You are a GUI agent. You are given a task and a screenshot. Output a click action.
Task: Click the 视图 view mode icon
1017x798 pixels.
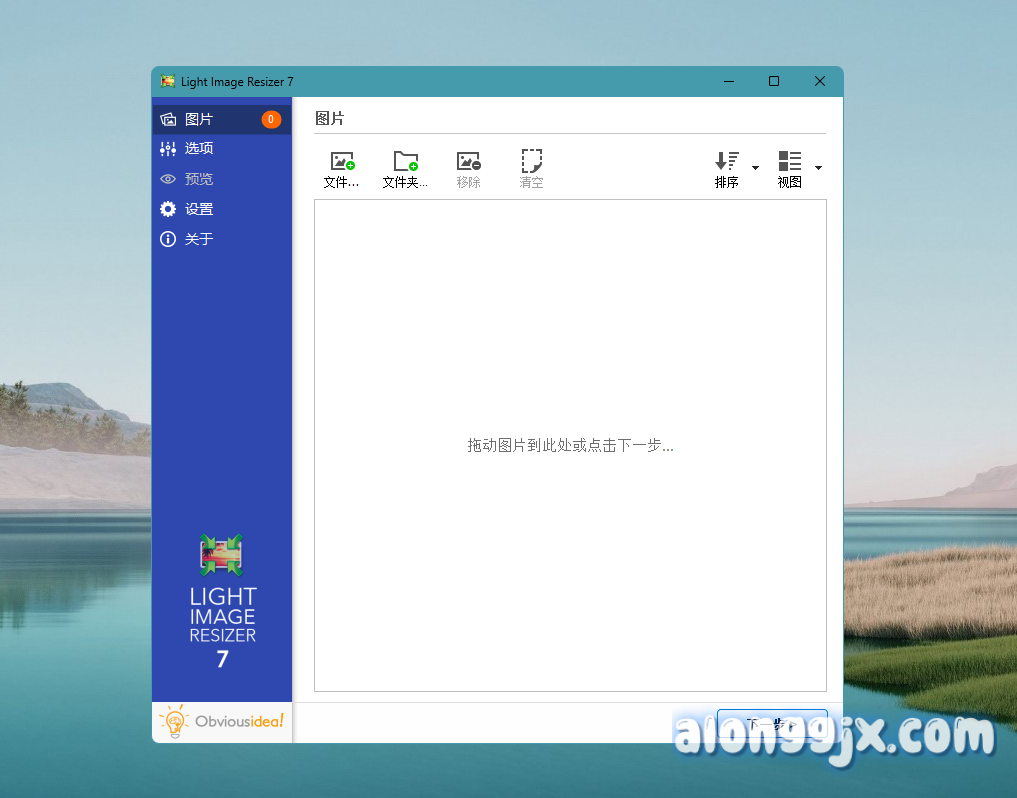[x=790, y=161]
